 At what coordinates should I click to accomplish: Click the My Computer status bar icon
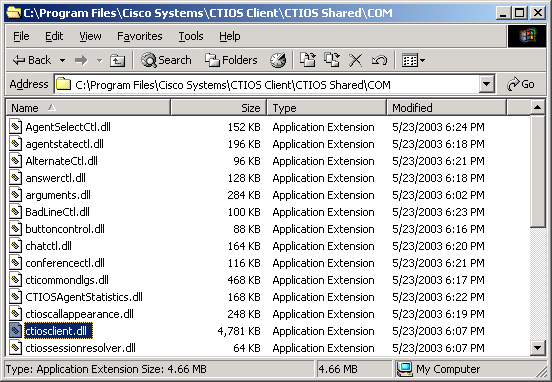click(x=404, y=369)
